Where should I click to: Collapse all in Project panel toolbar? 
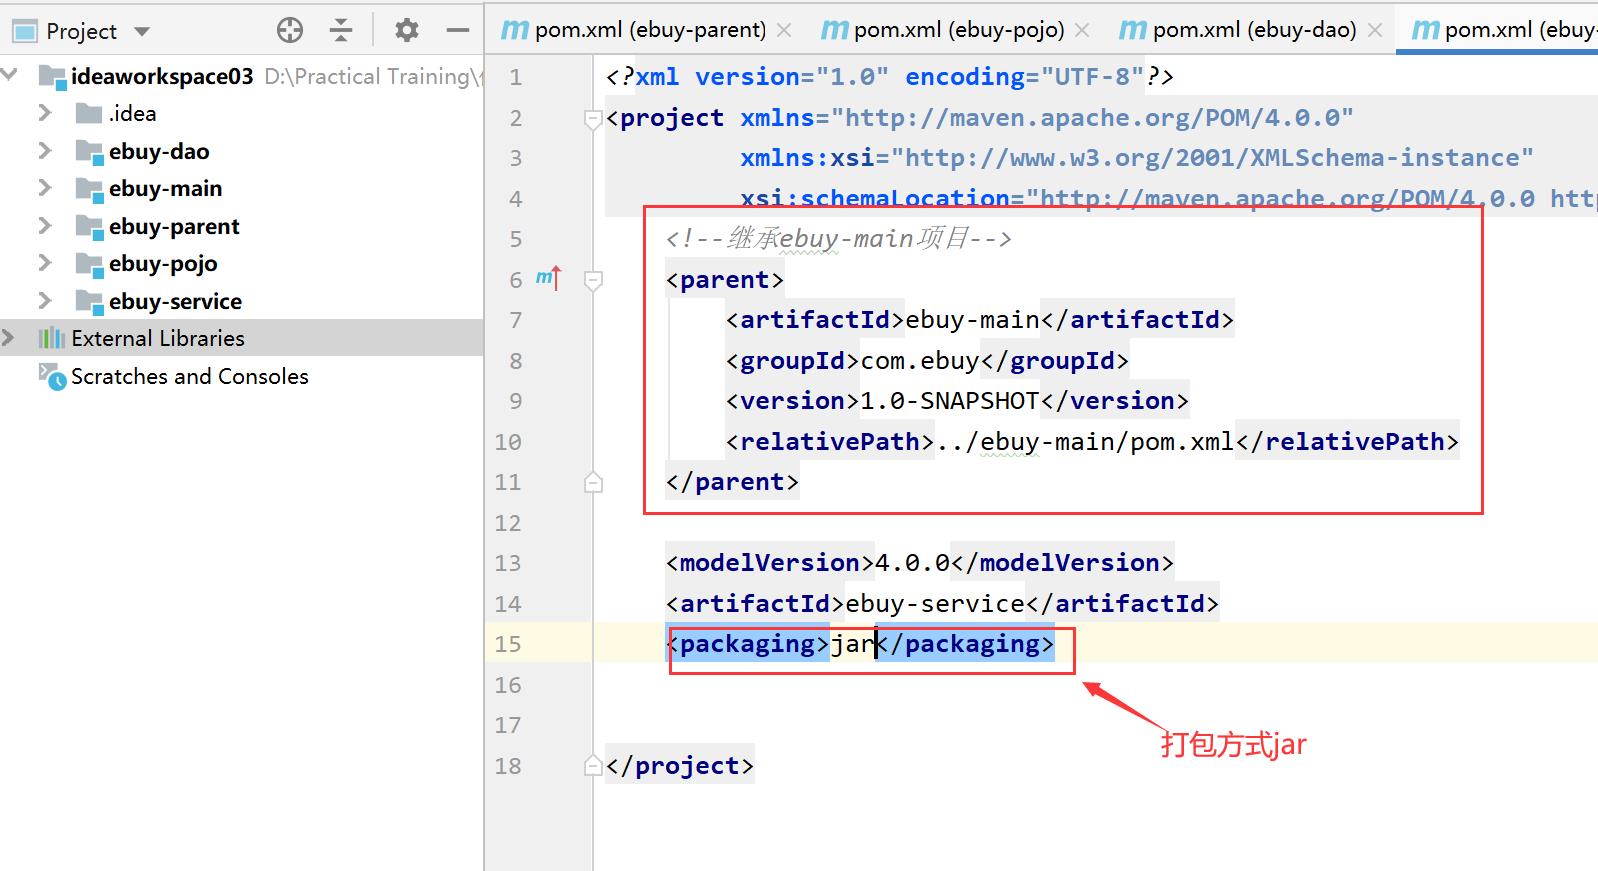coord(341,31)
